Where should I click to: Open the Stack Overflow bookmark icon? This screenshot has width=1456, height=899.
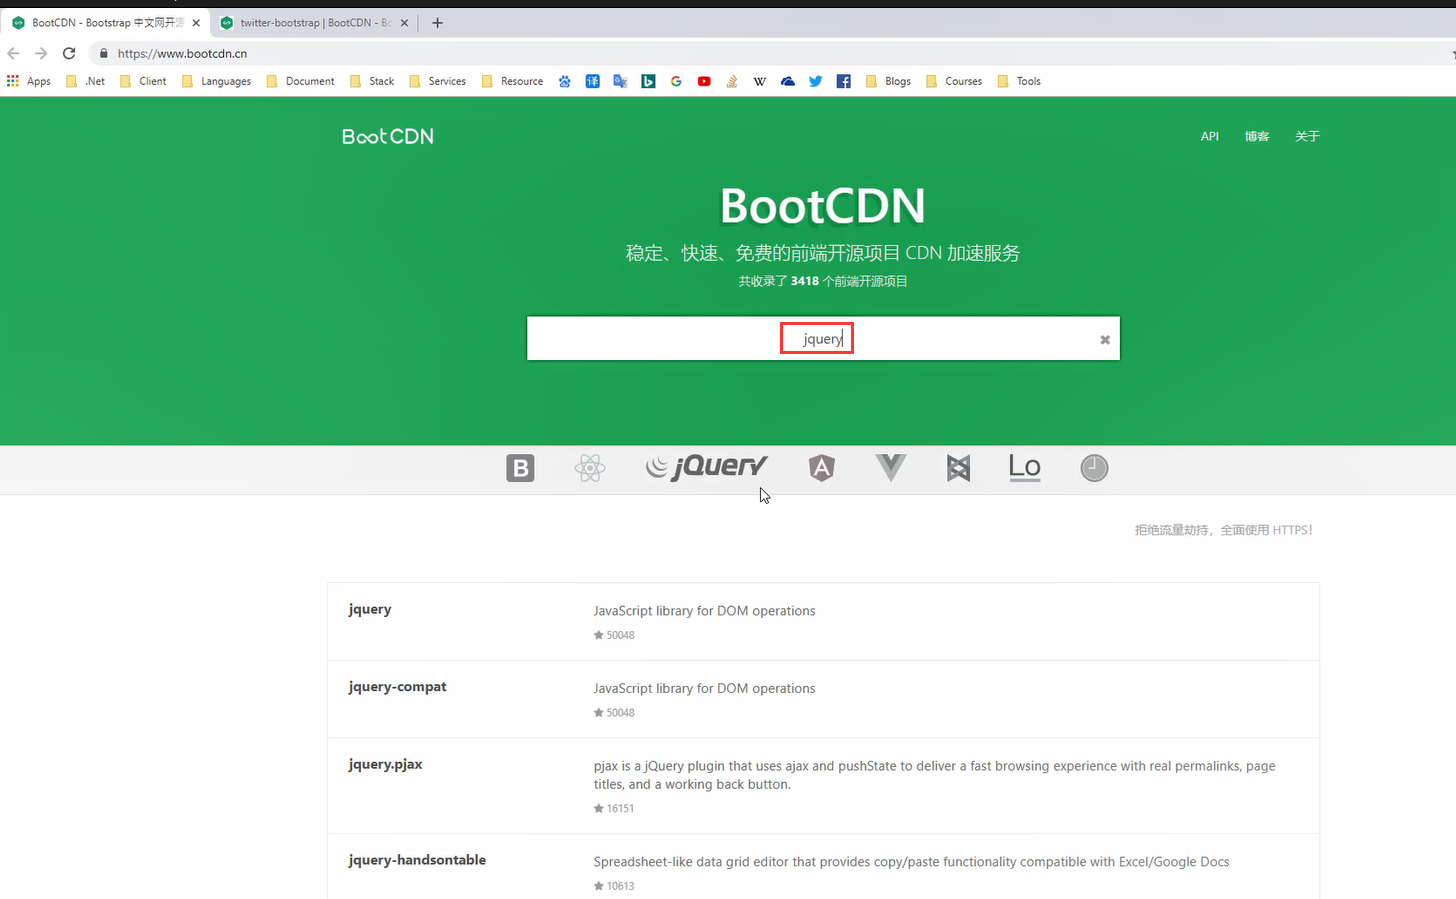point(732,81)
